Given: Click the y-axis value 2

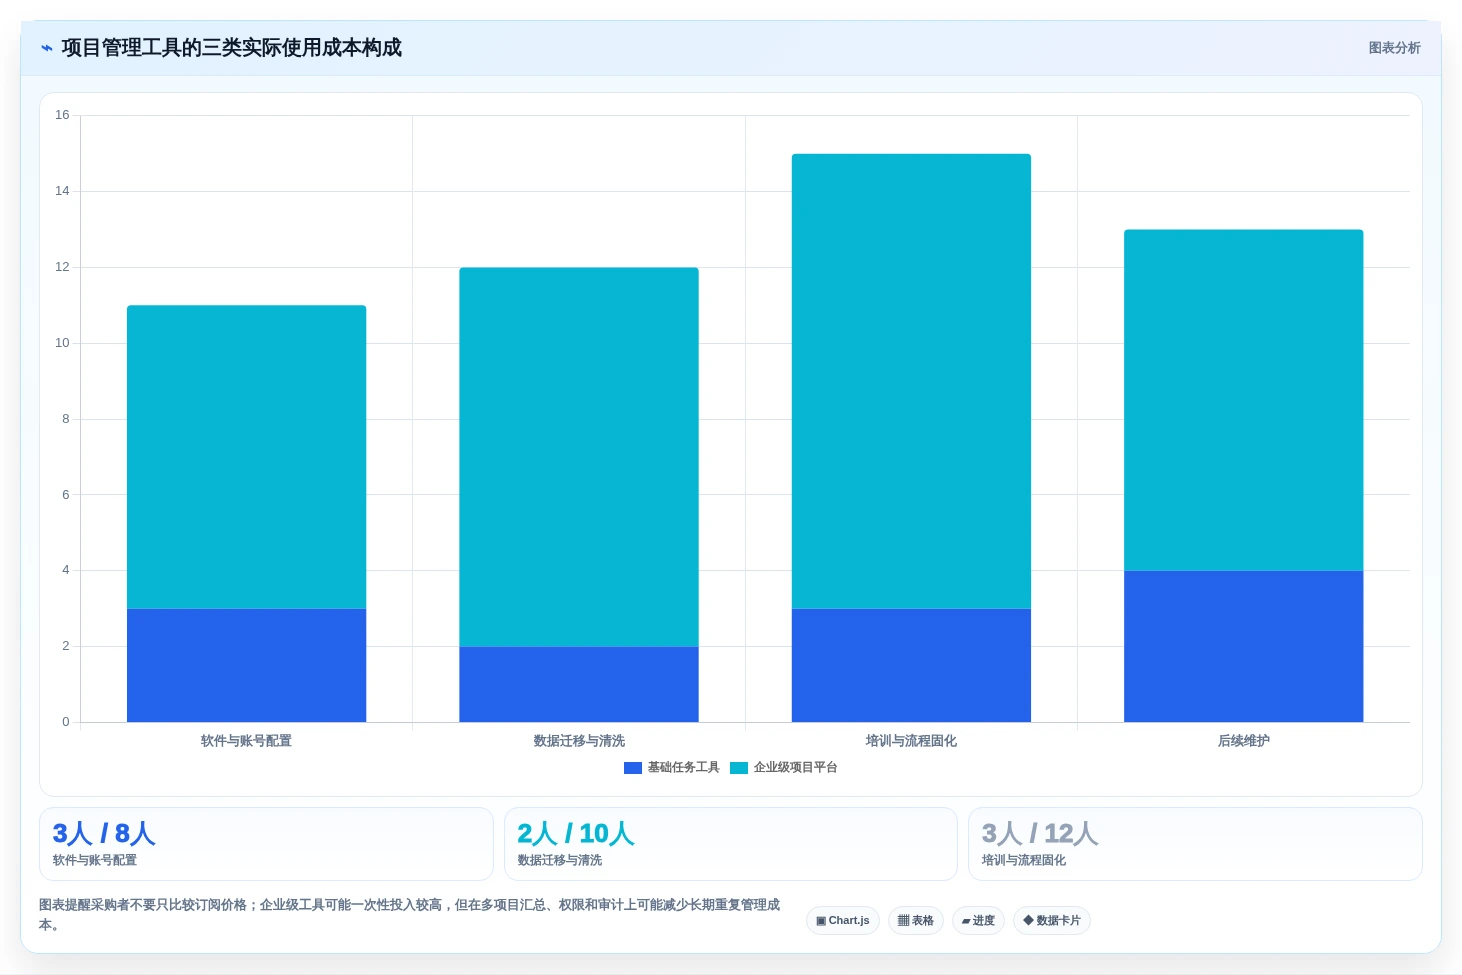Looking at the screenshot, I should pos(66,646).
